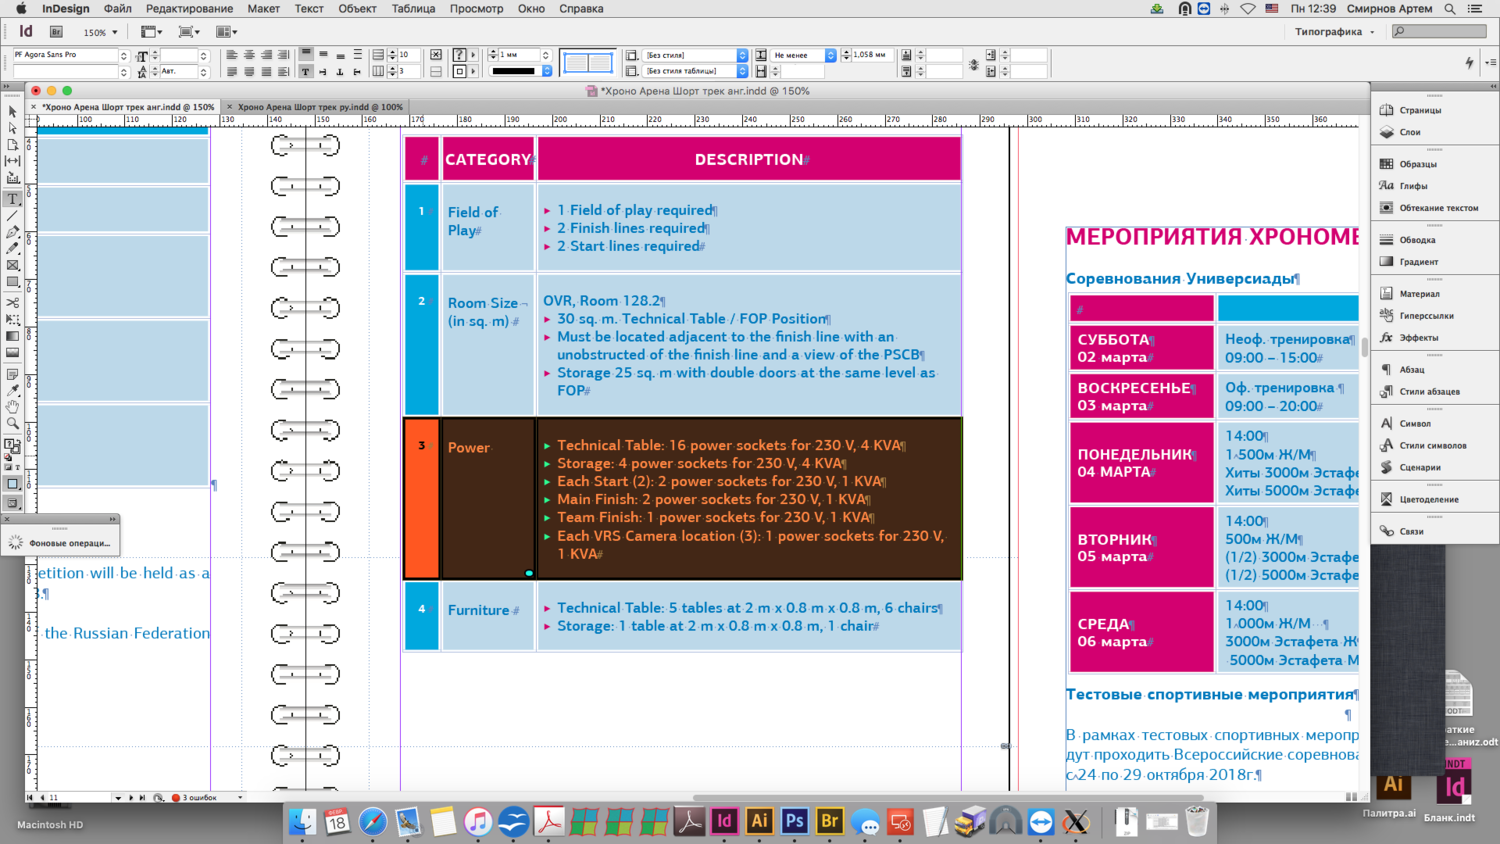Select the Hand tool
Viewport: 1500px width, 844px height.
click(13, 407)
